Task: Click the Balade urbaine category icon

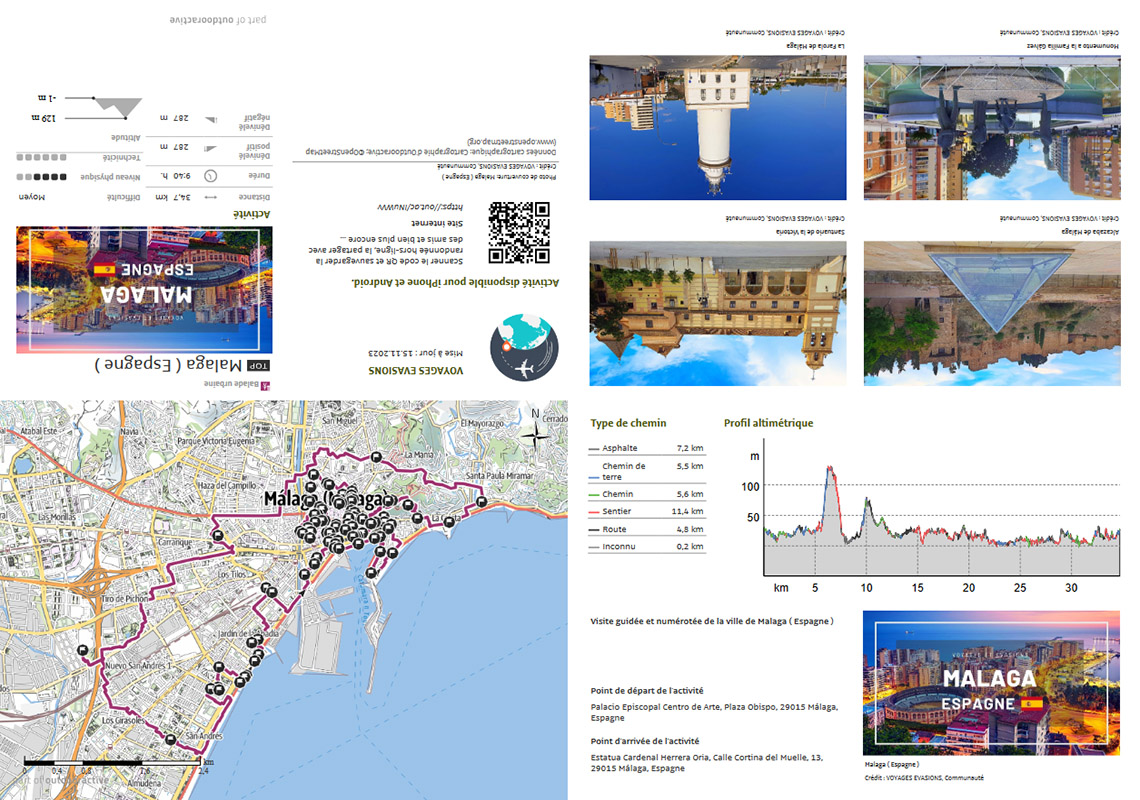Action: coord(265,385)
